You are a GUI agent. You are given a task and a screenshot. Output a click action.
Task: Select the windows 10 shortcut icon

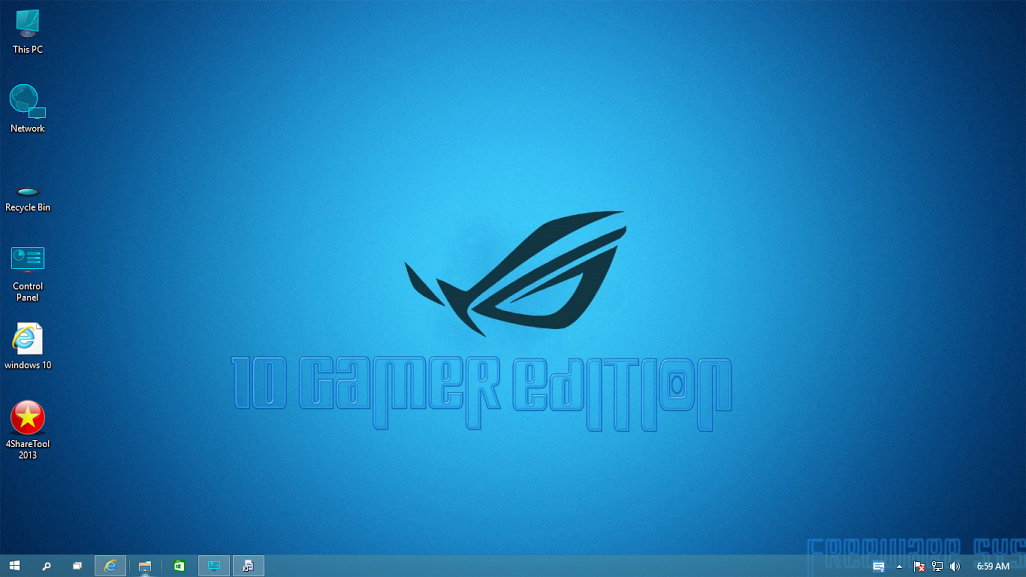coord(27,346)
